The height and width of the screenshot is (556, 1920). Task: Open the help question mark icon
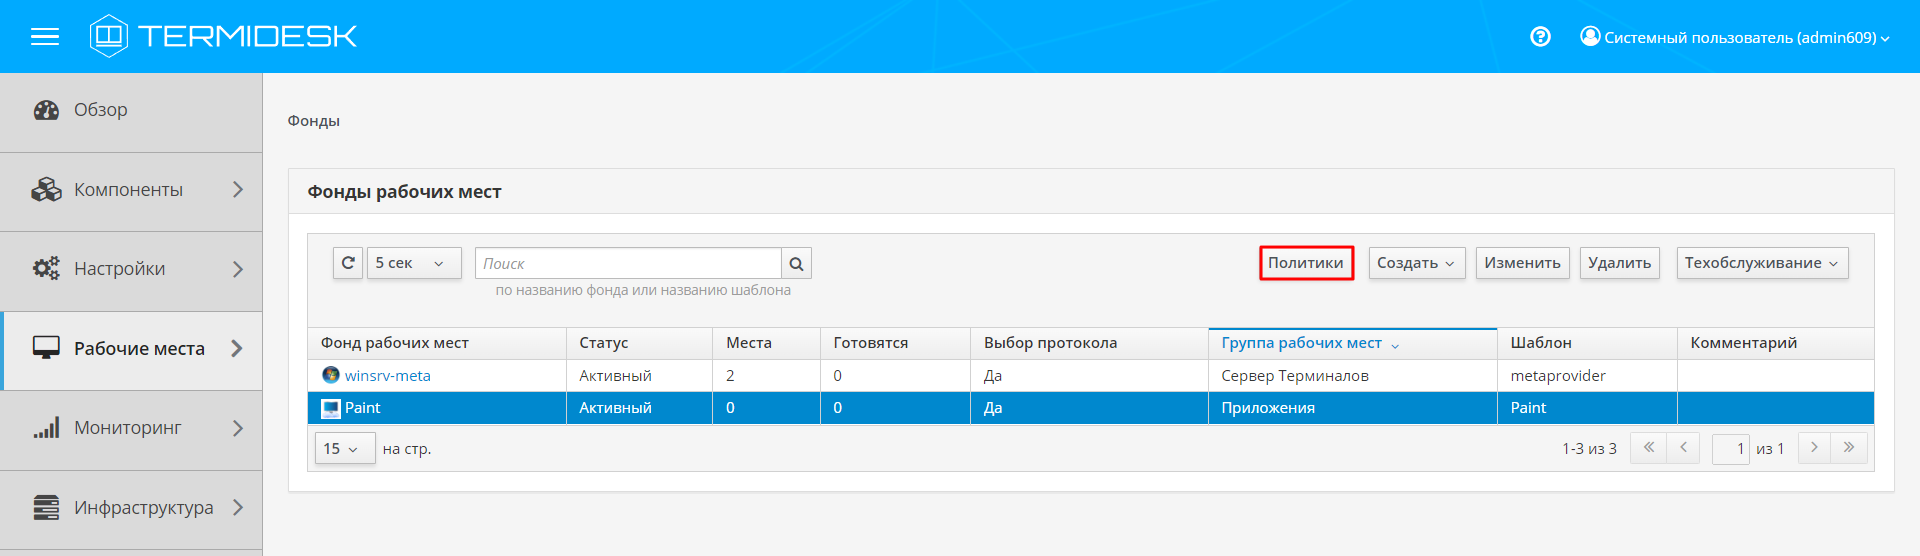click(1540, 37)
